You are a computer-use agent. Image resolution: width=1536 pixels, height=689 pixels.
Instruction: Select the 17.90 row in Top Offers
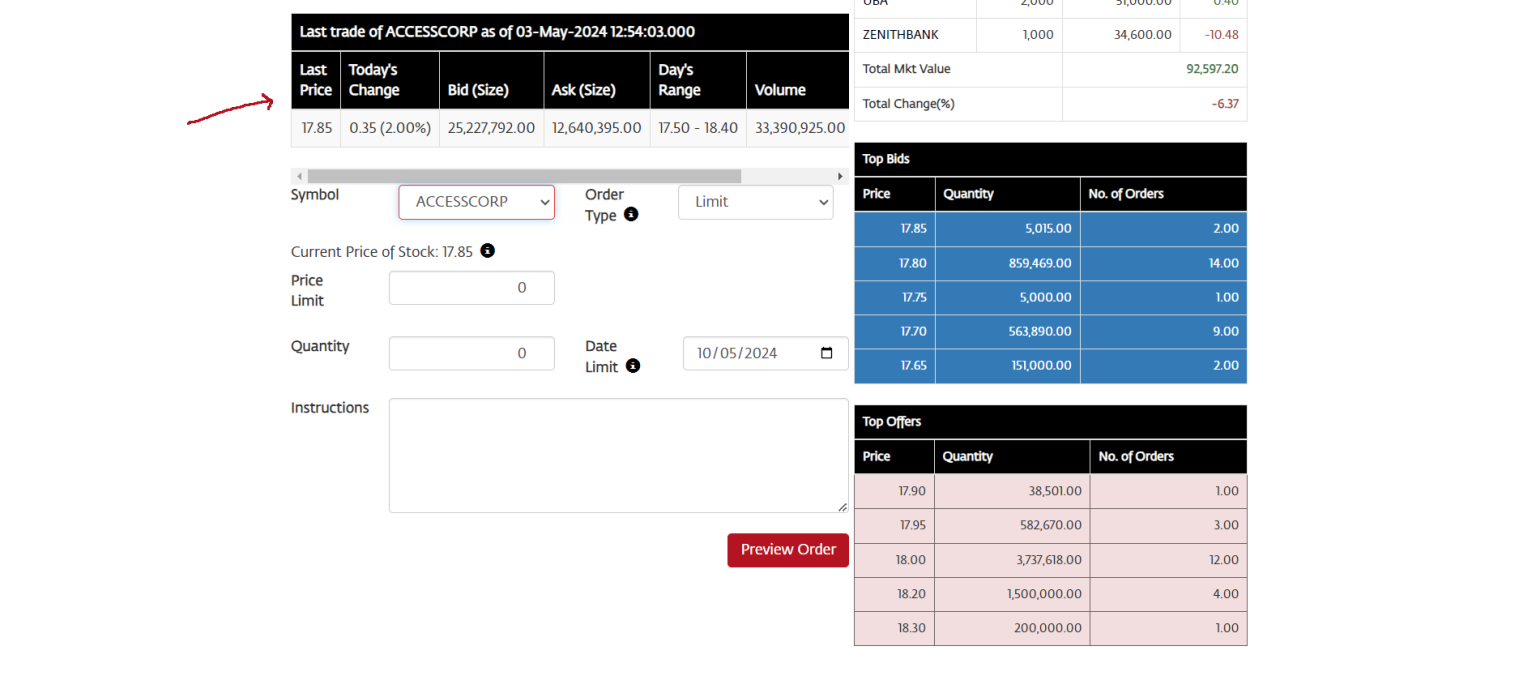click(1050, 490)
